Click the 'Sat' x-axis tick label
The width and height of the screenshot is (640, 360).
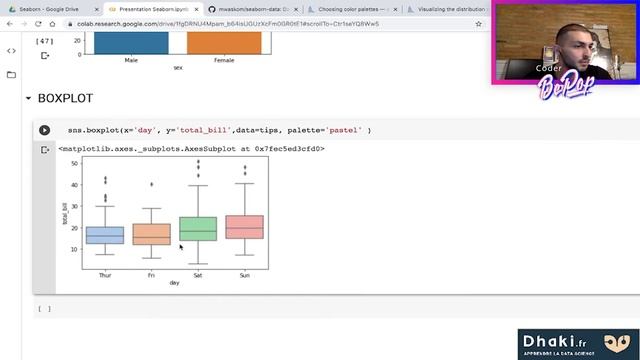point(198,276)
